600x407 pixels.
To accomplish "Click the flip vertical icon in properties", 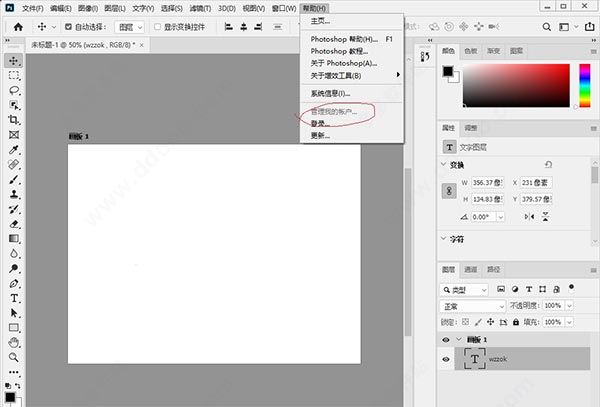I will click(546, 217).
